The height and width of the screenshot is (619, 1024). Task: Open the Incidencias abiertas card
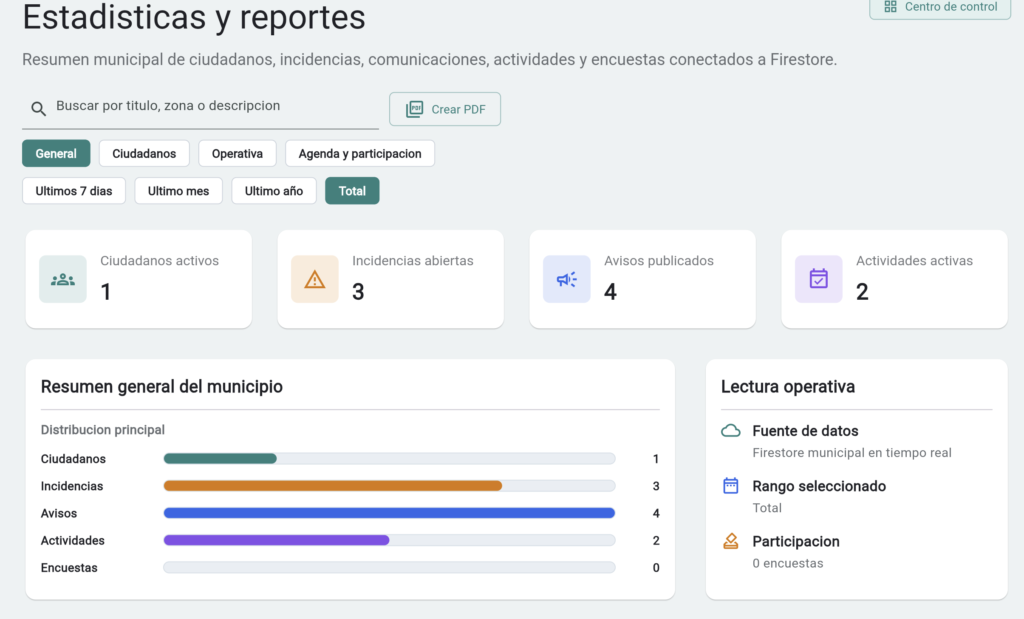coord(391,279)
